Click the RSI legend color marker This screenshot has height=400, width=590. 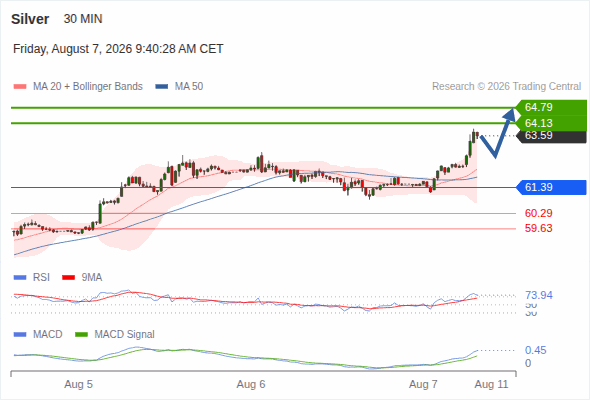pos(20,278)
